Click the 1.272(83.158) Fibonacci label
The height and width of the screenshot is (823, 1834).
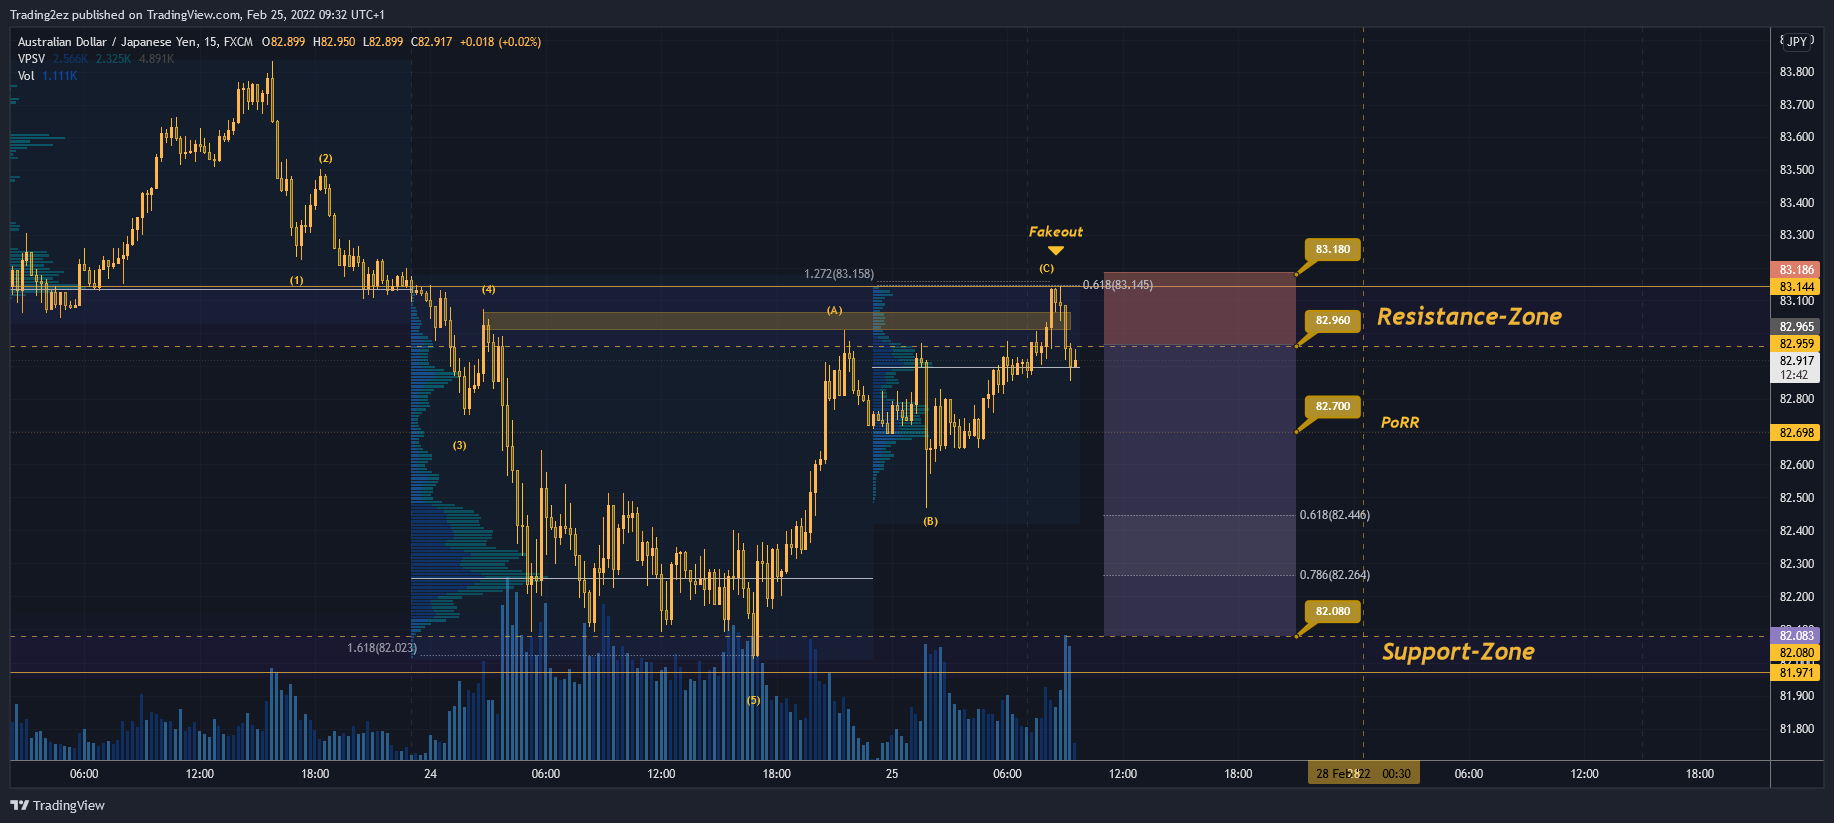[x=839, y=274]
